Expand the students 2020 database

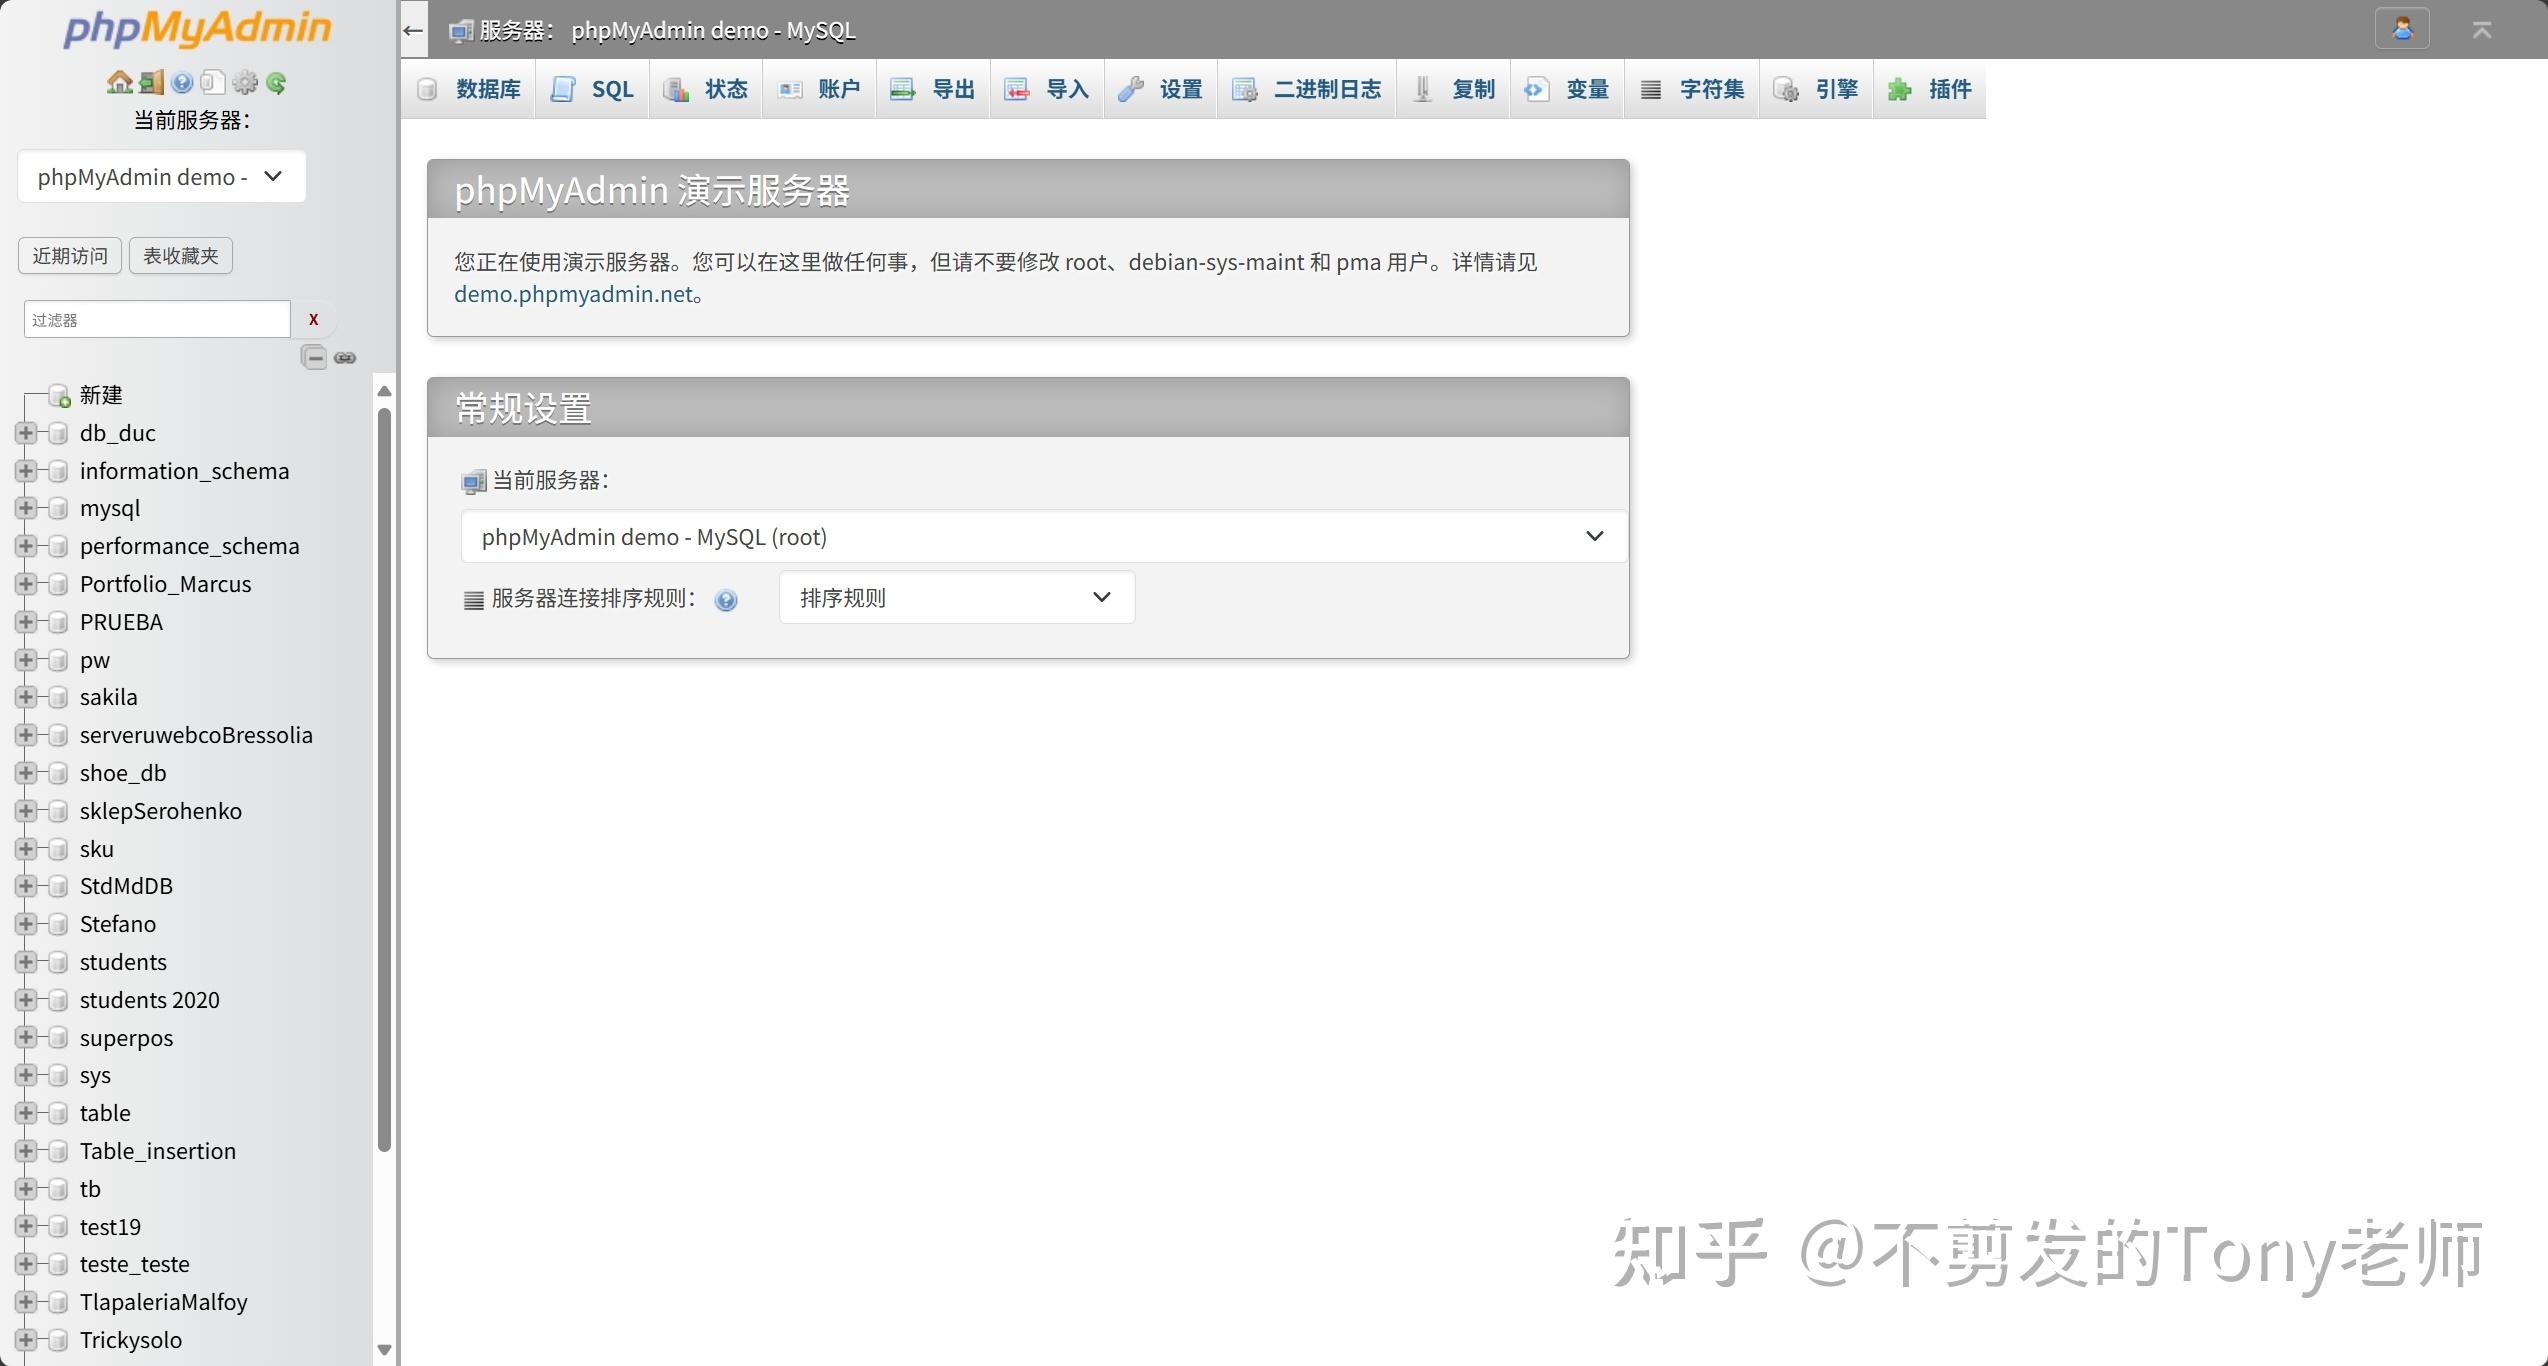pos(26,1000)
